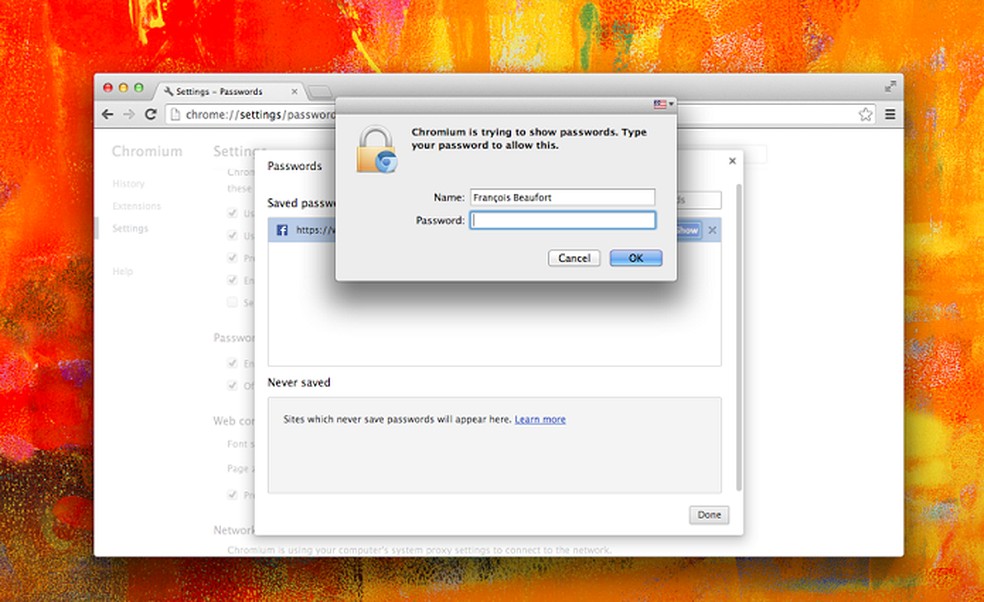Click the bookmark star in the address bar

coord(866,114)
